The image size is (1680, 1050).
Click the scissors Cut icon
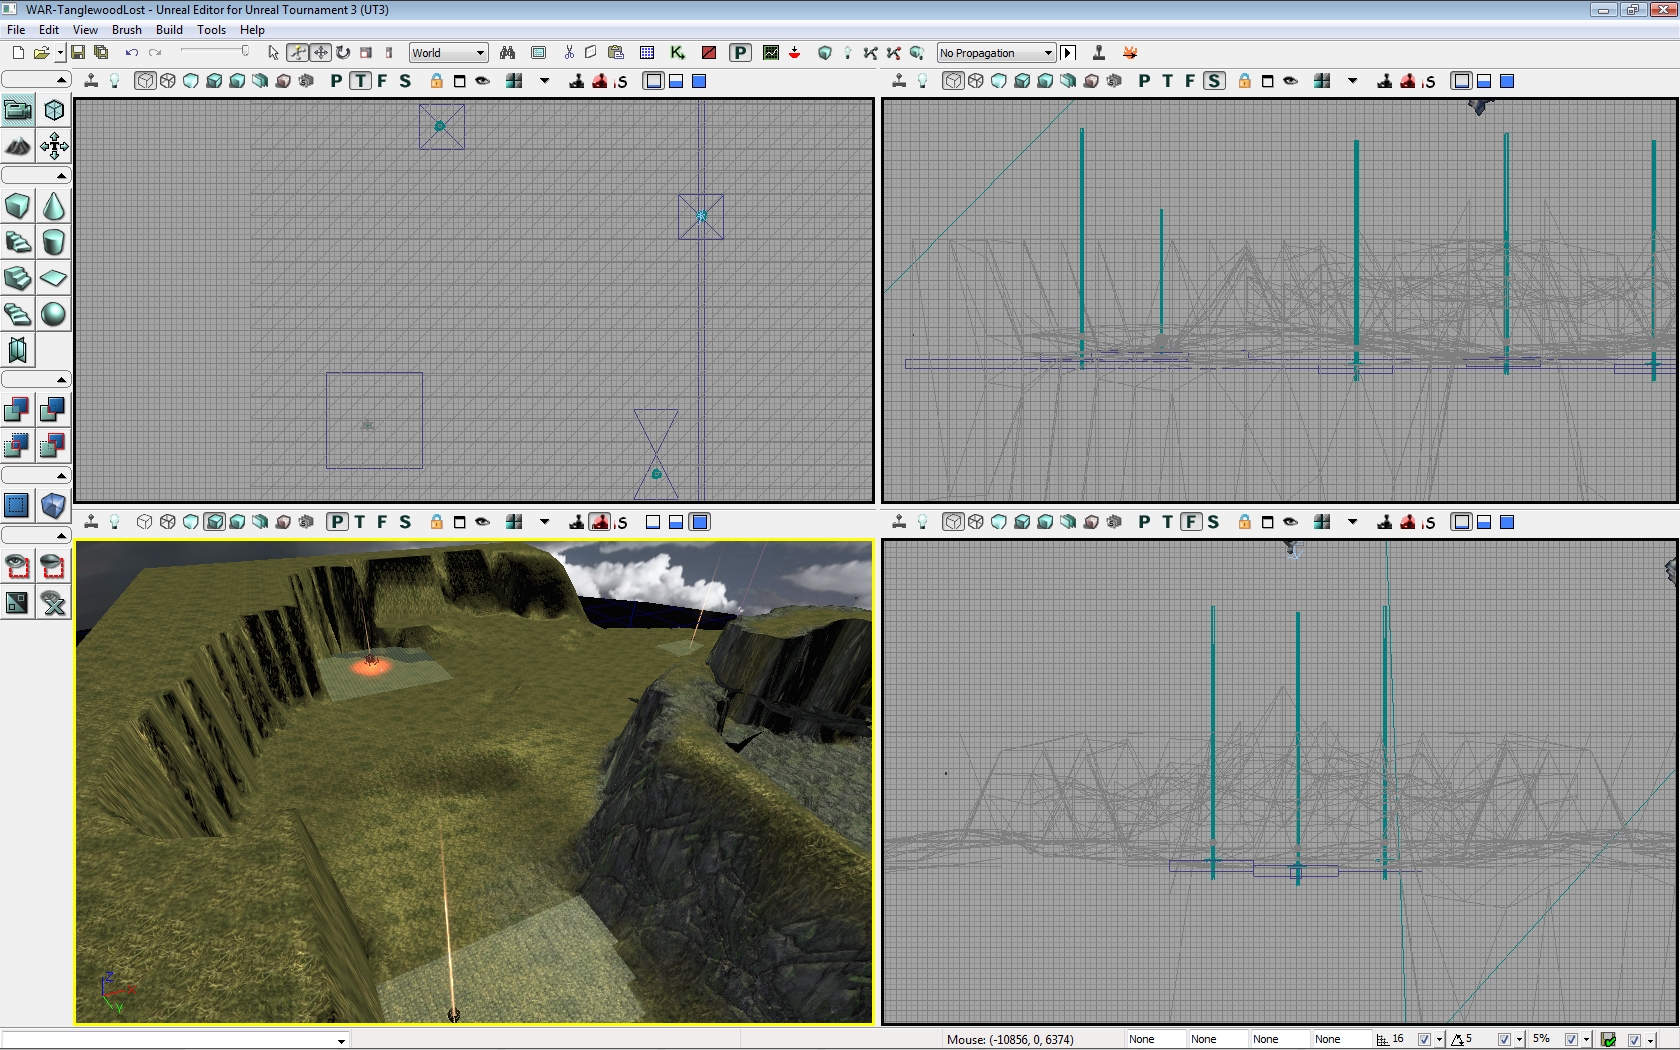pyautogui.click(x=569, y=53)
